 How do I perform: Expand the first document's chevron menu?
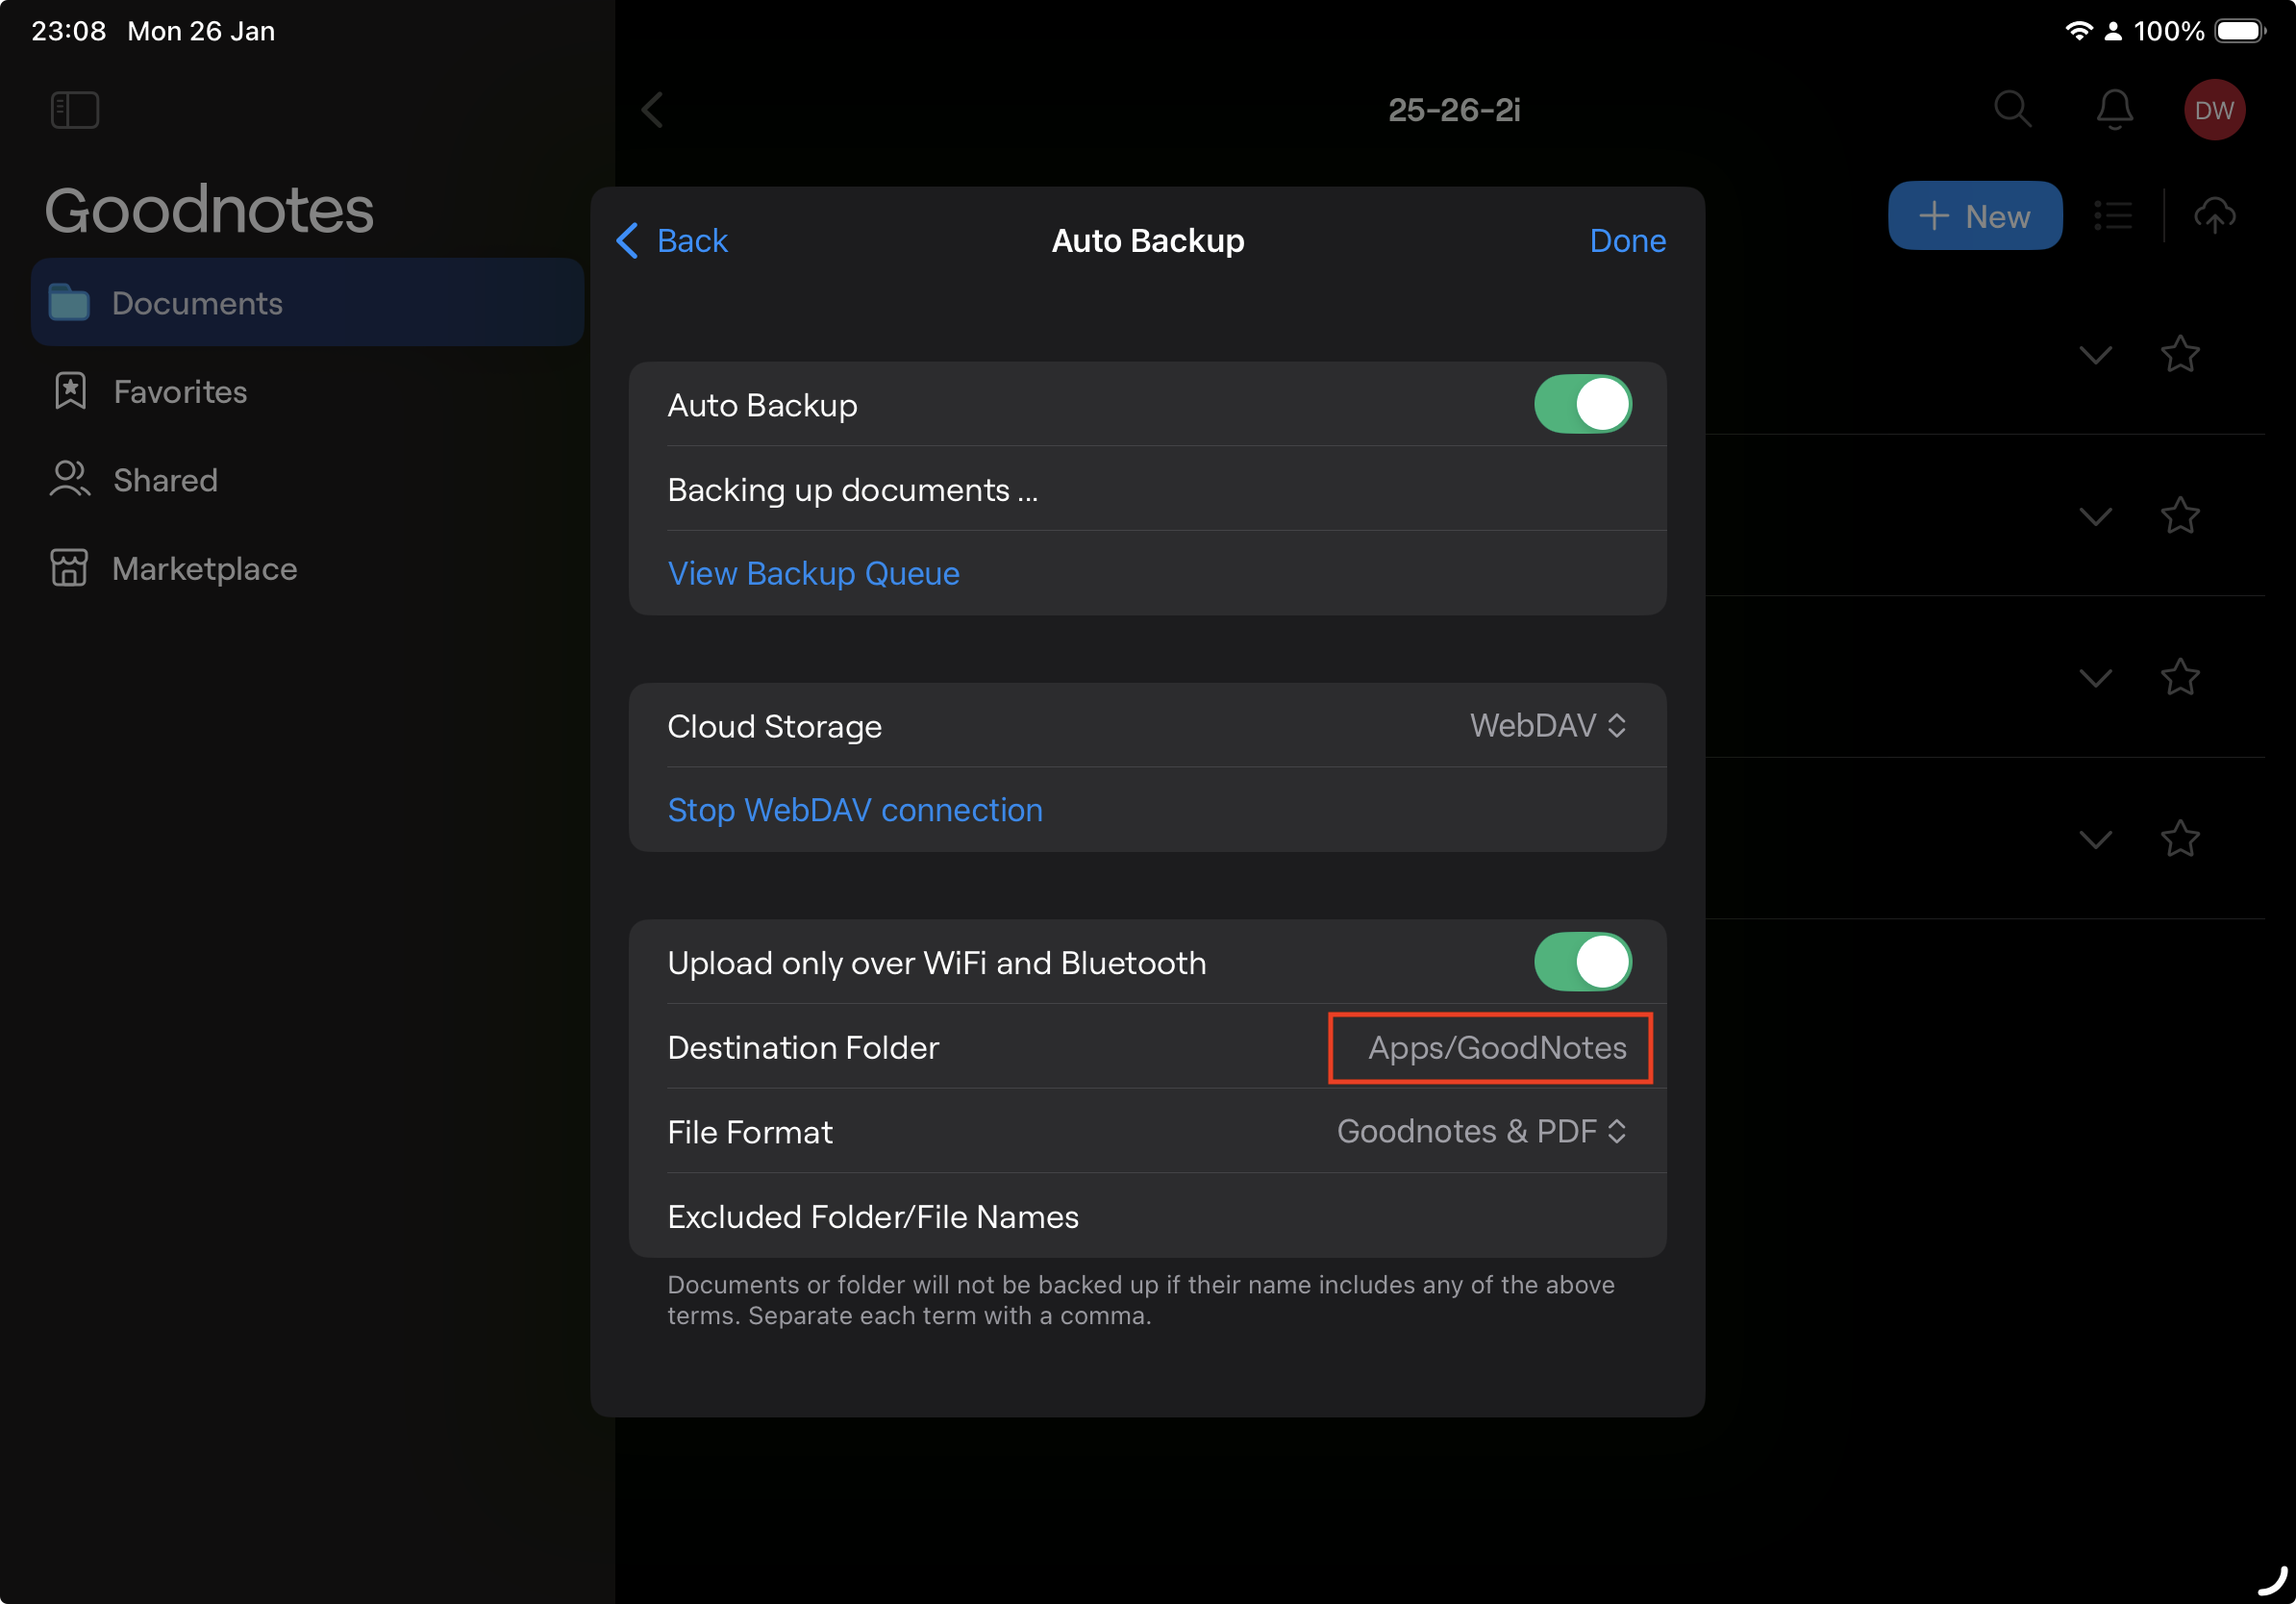coord(2095,354)
